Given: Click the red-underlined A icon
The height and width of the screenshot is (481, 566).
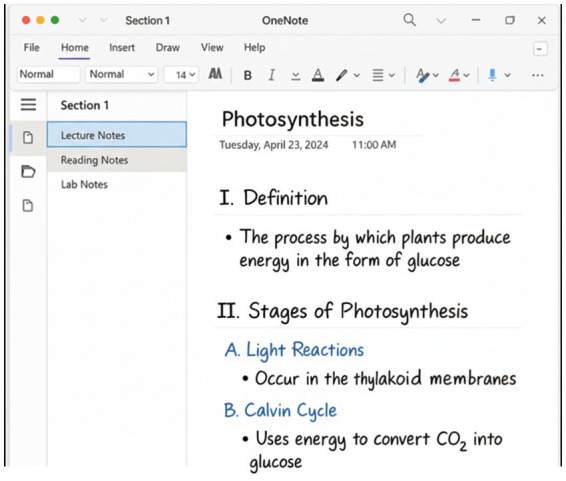Looking at the screenshot, I should coord(454,75).
